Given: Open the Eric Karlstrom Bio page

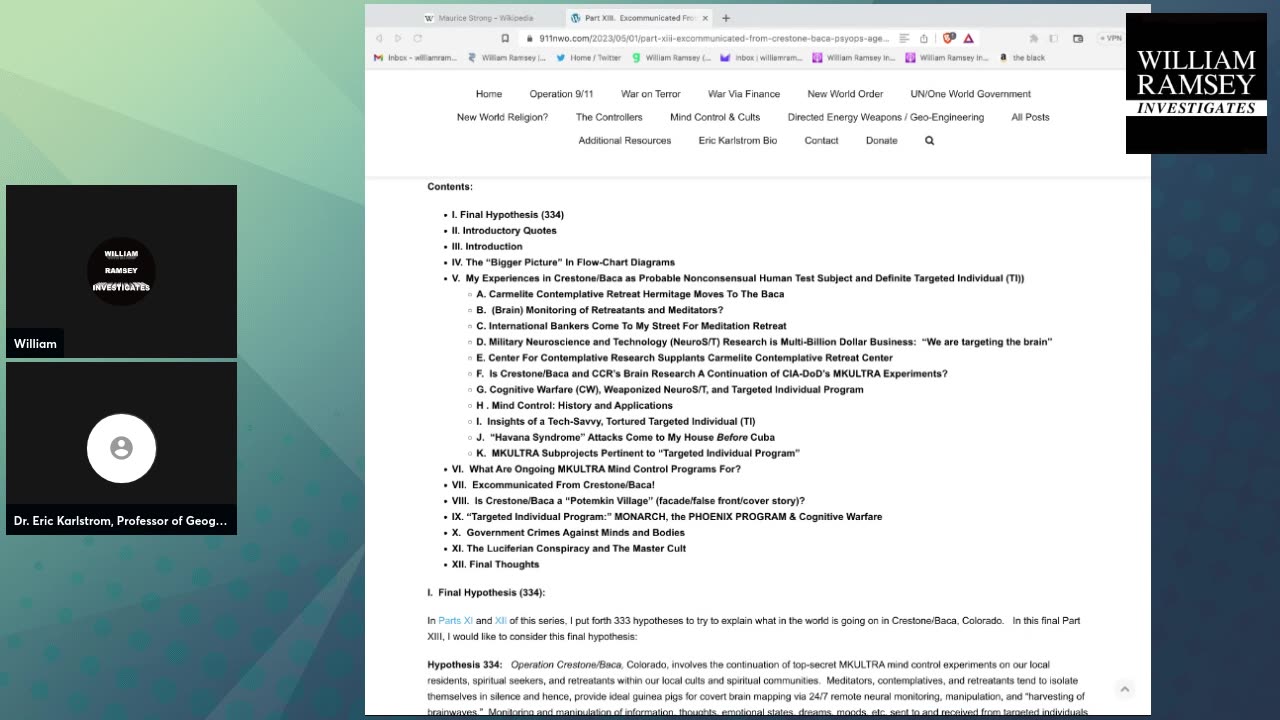Looking at the screenshot, I should pos(738,140).
